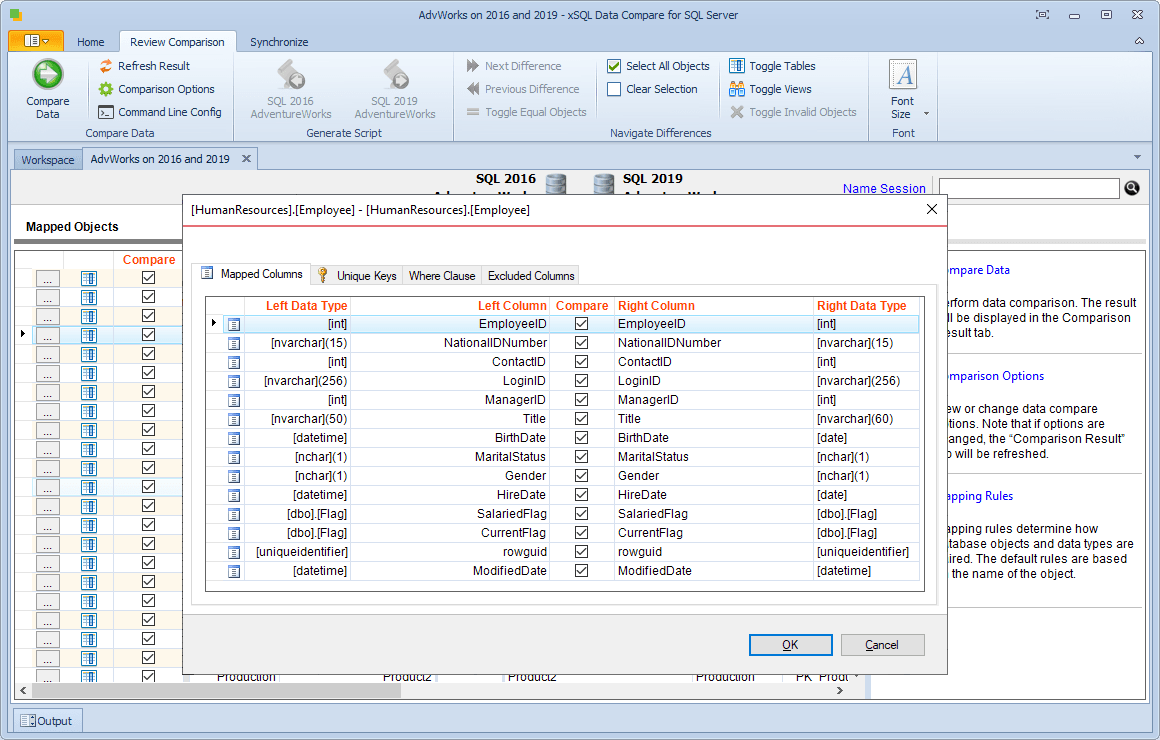Image resolution: width=1160 pixels, height=740 pixels.
Task: Open the application menu dropdown button
Action: point(36,41)
